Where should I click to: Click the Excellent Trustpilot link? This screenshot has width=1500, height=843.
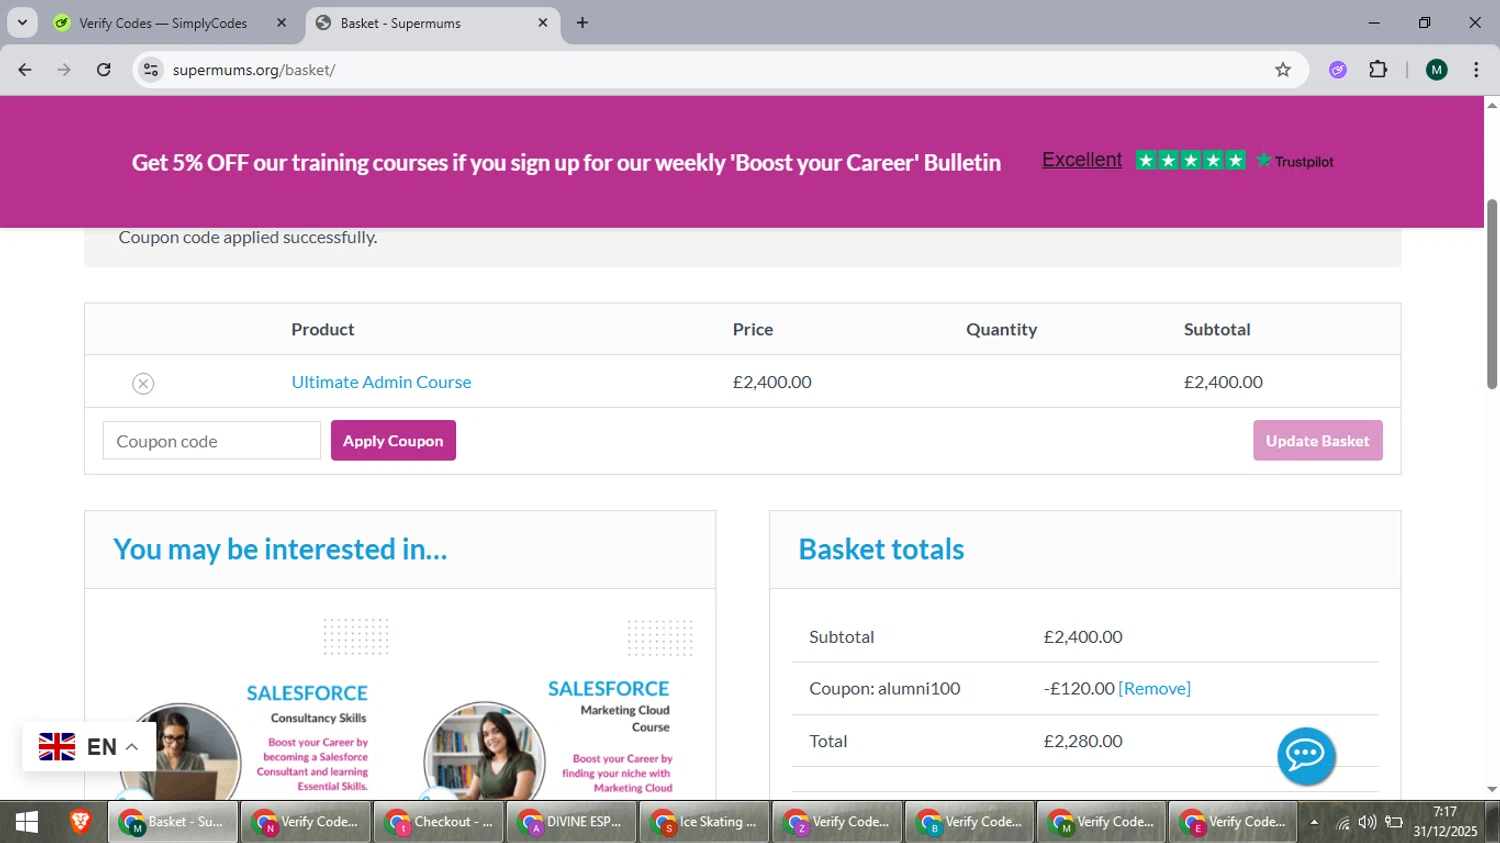1082,160
